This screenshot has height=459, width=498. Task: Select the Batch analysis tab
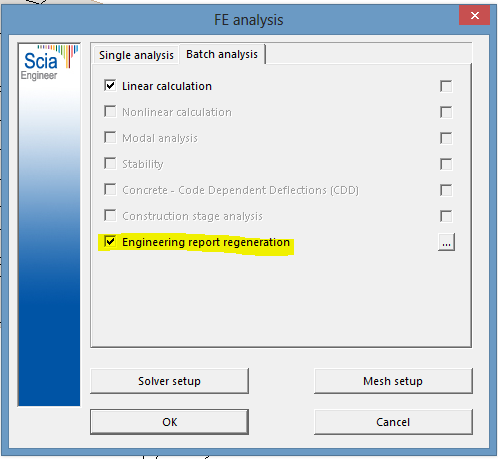222,54
